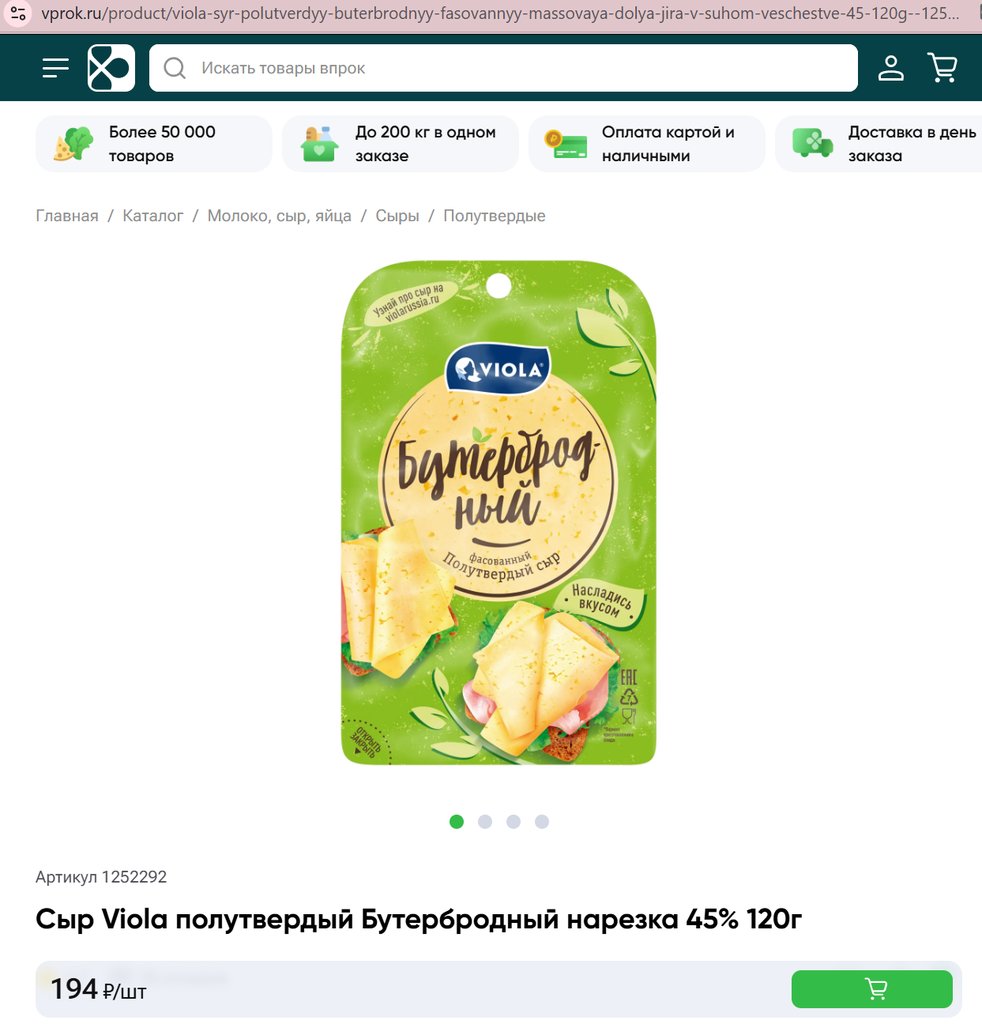The width and height of the screenshot is (982, 1024).
Task: Click the site settings icon in address bar
Action: pos(18,13)
